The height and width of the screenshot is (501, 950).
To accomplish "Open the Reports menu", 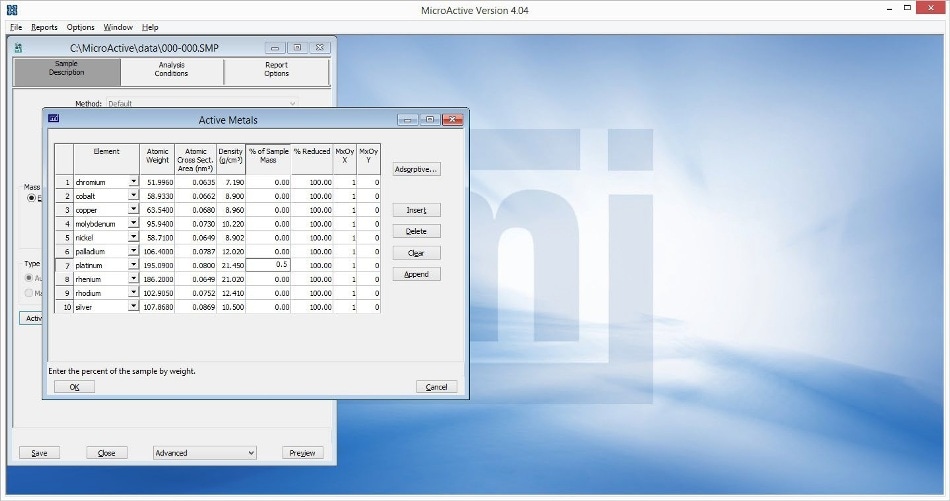I will (x=44, y=27).
